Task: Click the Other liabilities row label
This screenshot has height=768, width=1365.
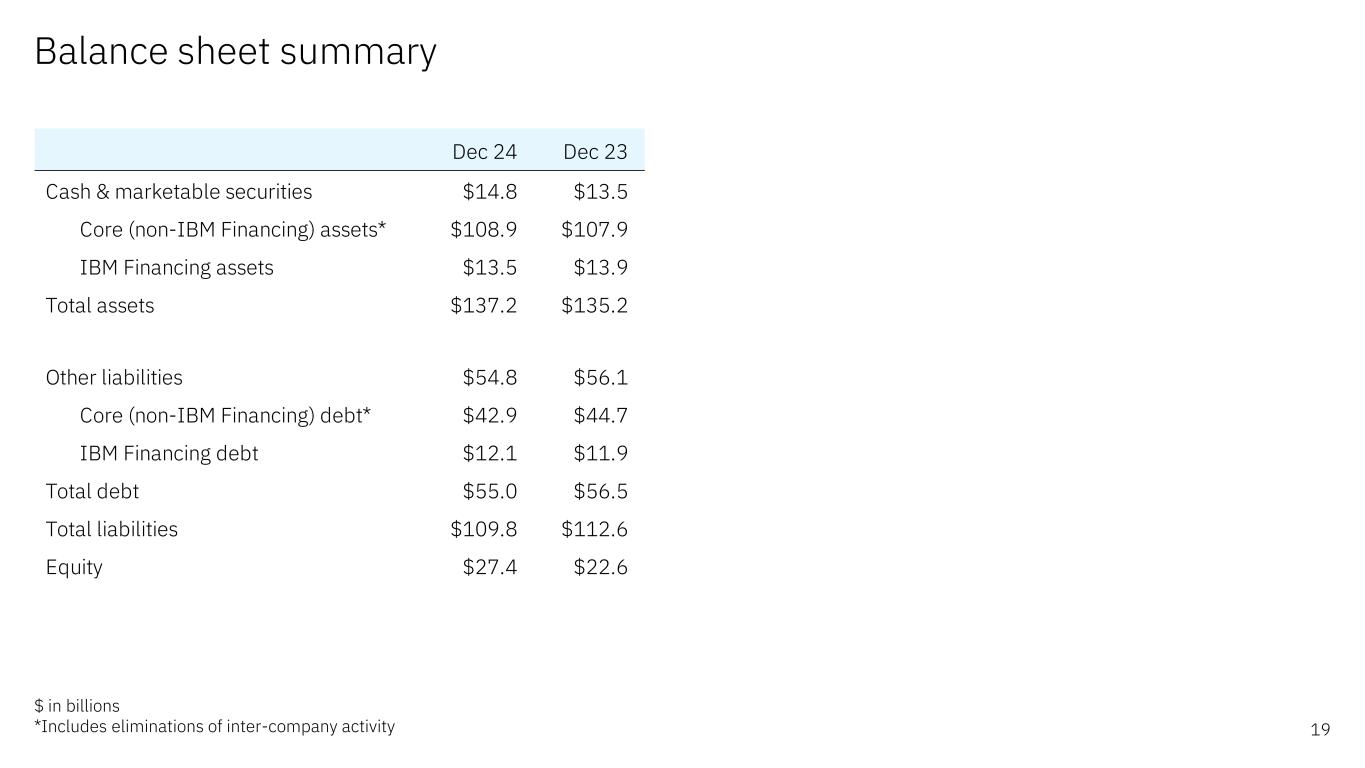Action: click(x=114, y=378)
